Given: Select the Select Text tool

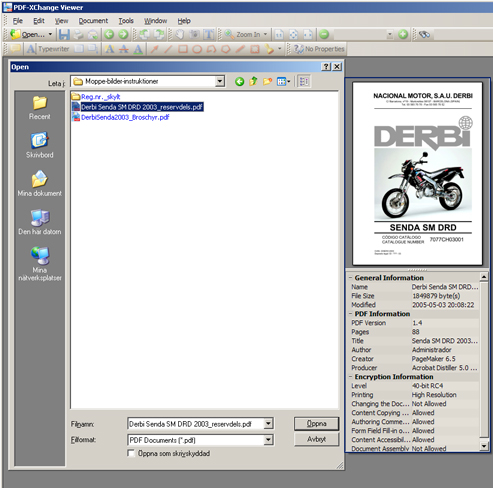Looking at the screenshot, I should coord(209,34).
